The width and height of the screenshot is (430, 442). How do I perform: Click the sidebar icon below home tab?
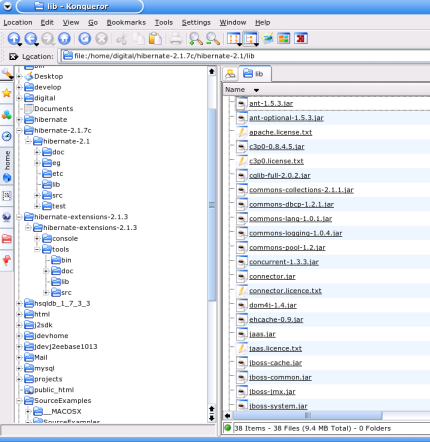tap(7, 196)
